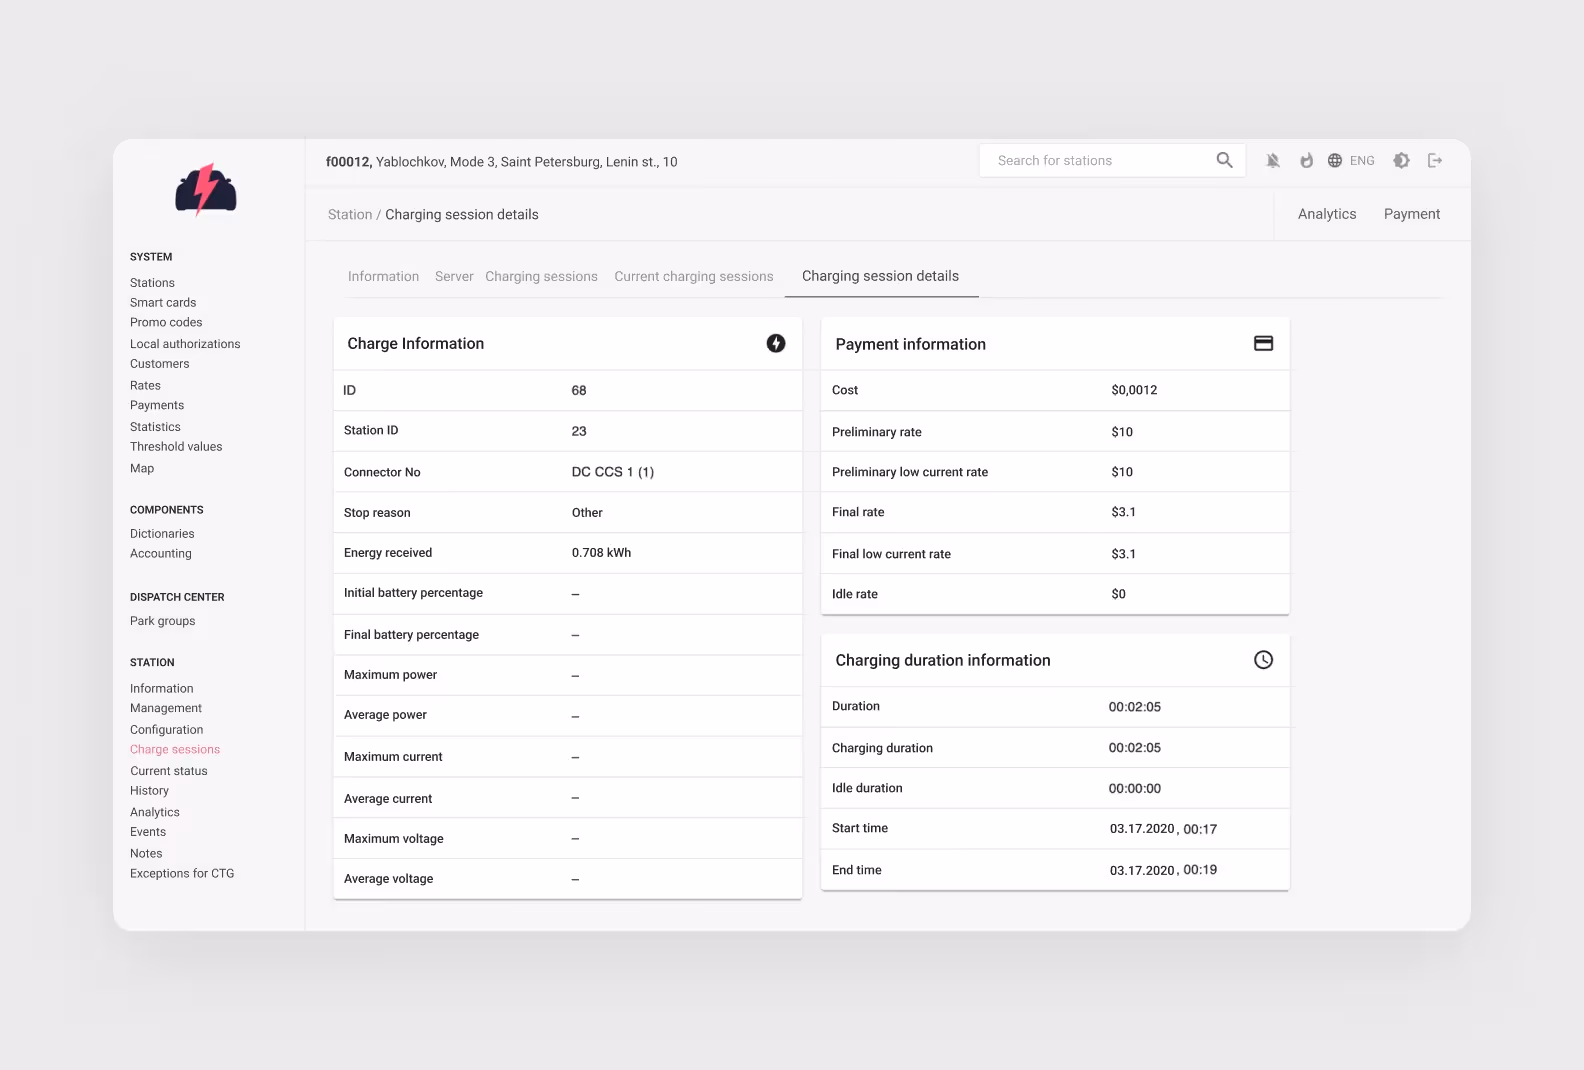
Task: Switch to Charging sessions tab
Action: 541,276
